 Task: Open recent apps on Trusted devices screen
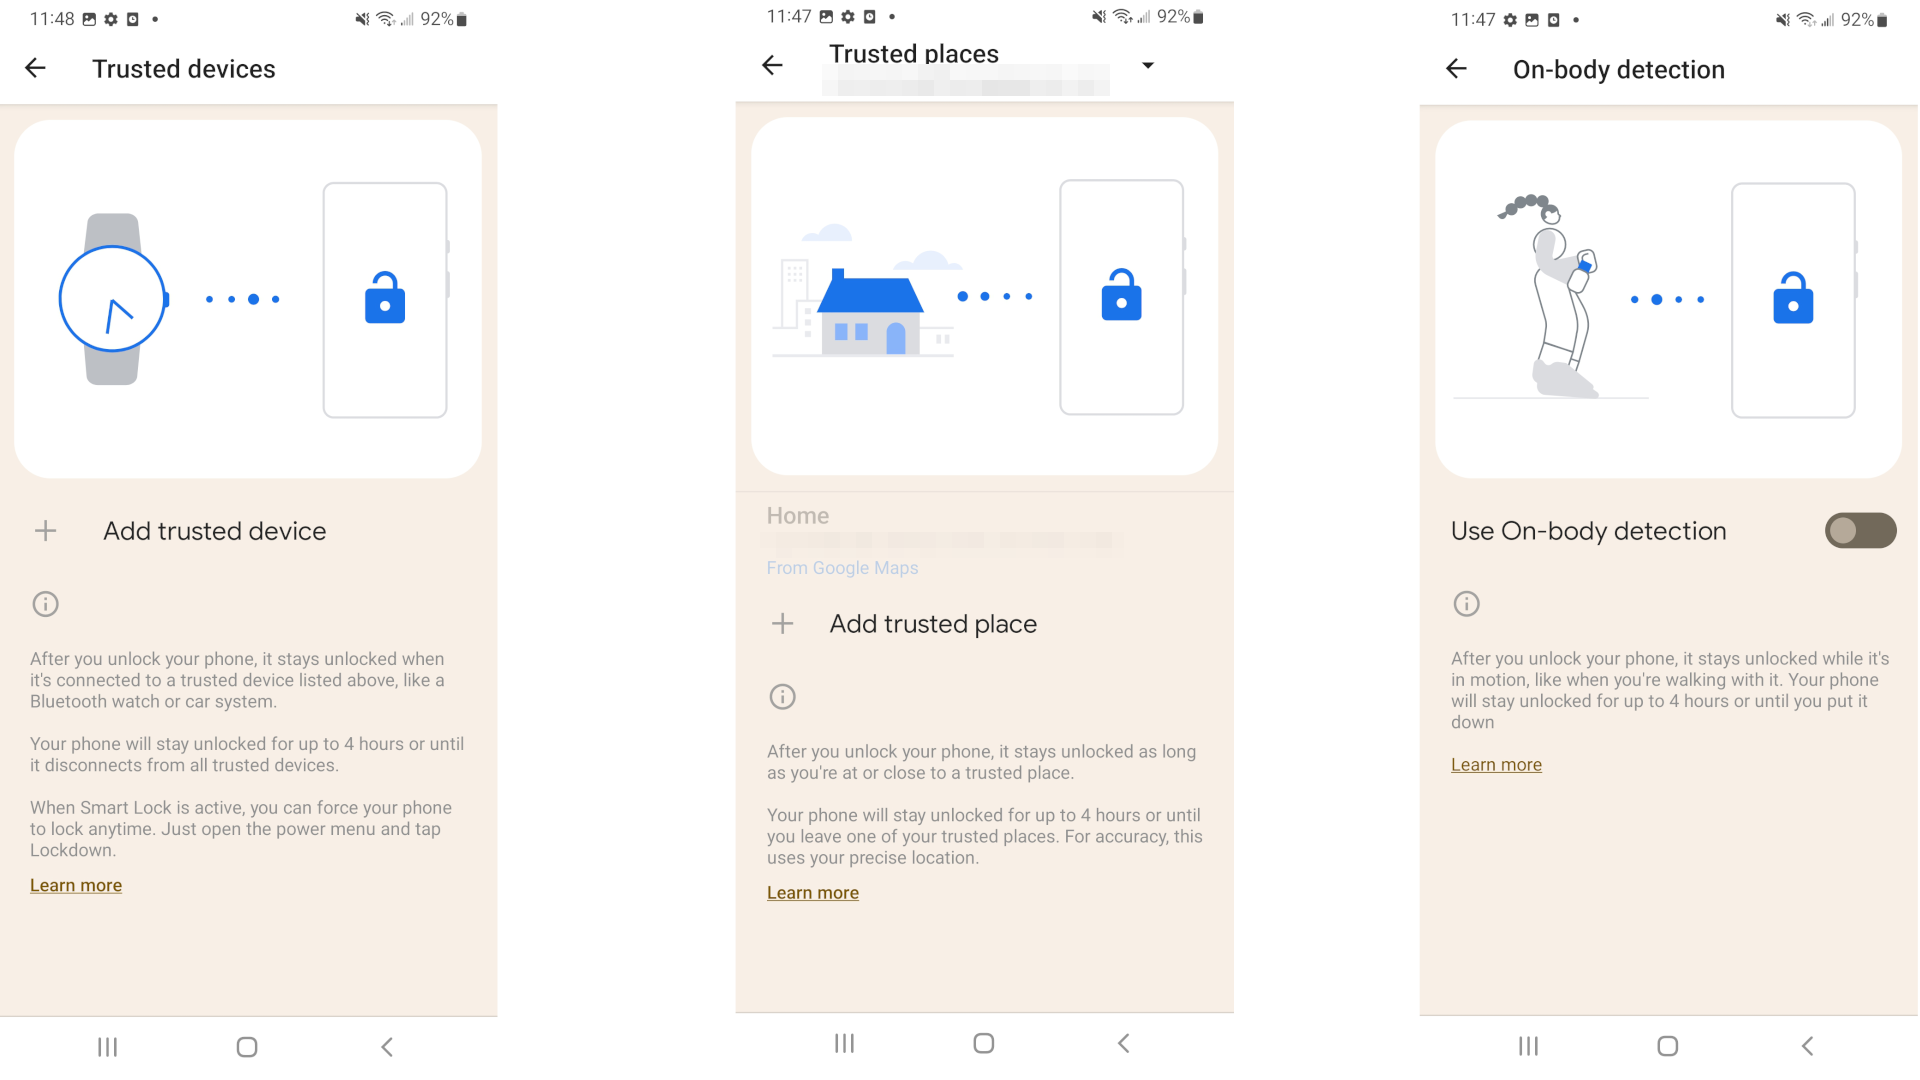coord(108,1047)
